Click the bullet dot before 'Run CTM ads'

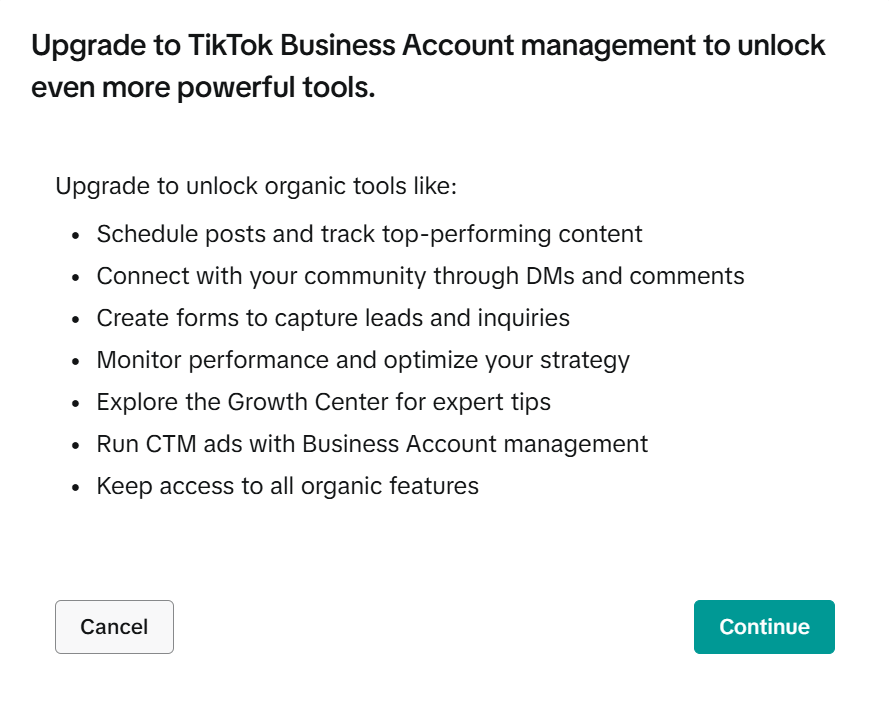[76, 446]
